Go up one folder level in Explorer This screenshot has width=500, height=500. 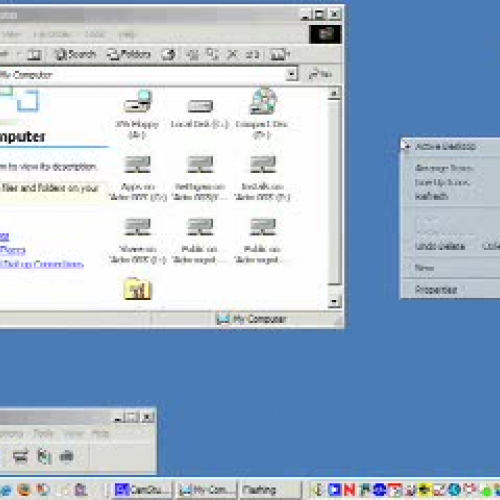(34, 54)
